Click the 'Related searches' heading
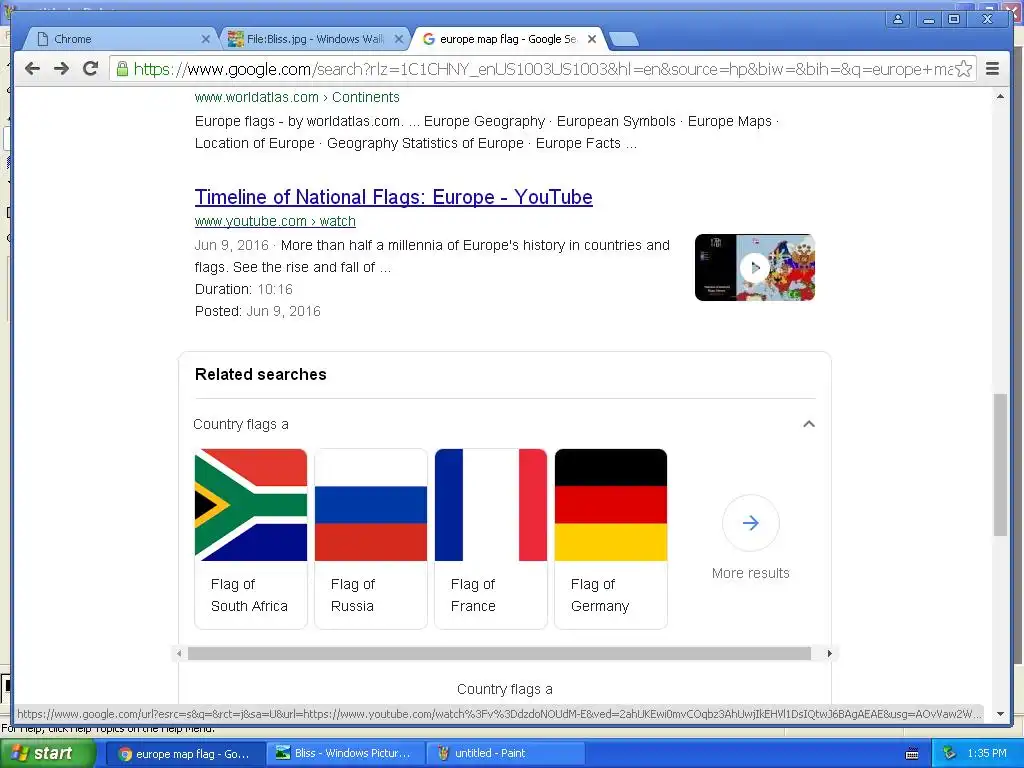Screen dimensions: 1024x768 (261, 374)
